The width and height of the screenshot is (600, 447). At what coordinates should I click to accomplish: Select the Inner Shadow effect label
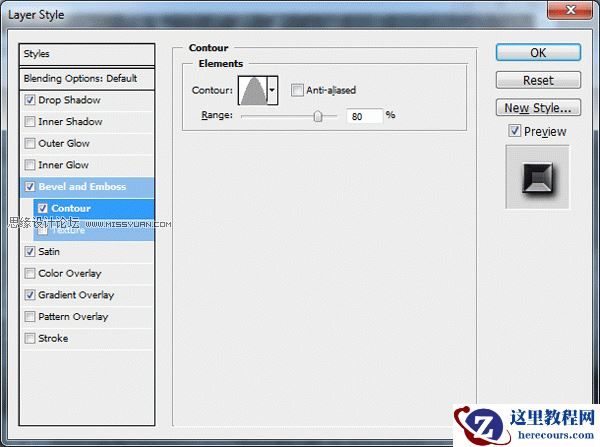tap(70, 122)
